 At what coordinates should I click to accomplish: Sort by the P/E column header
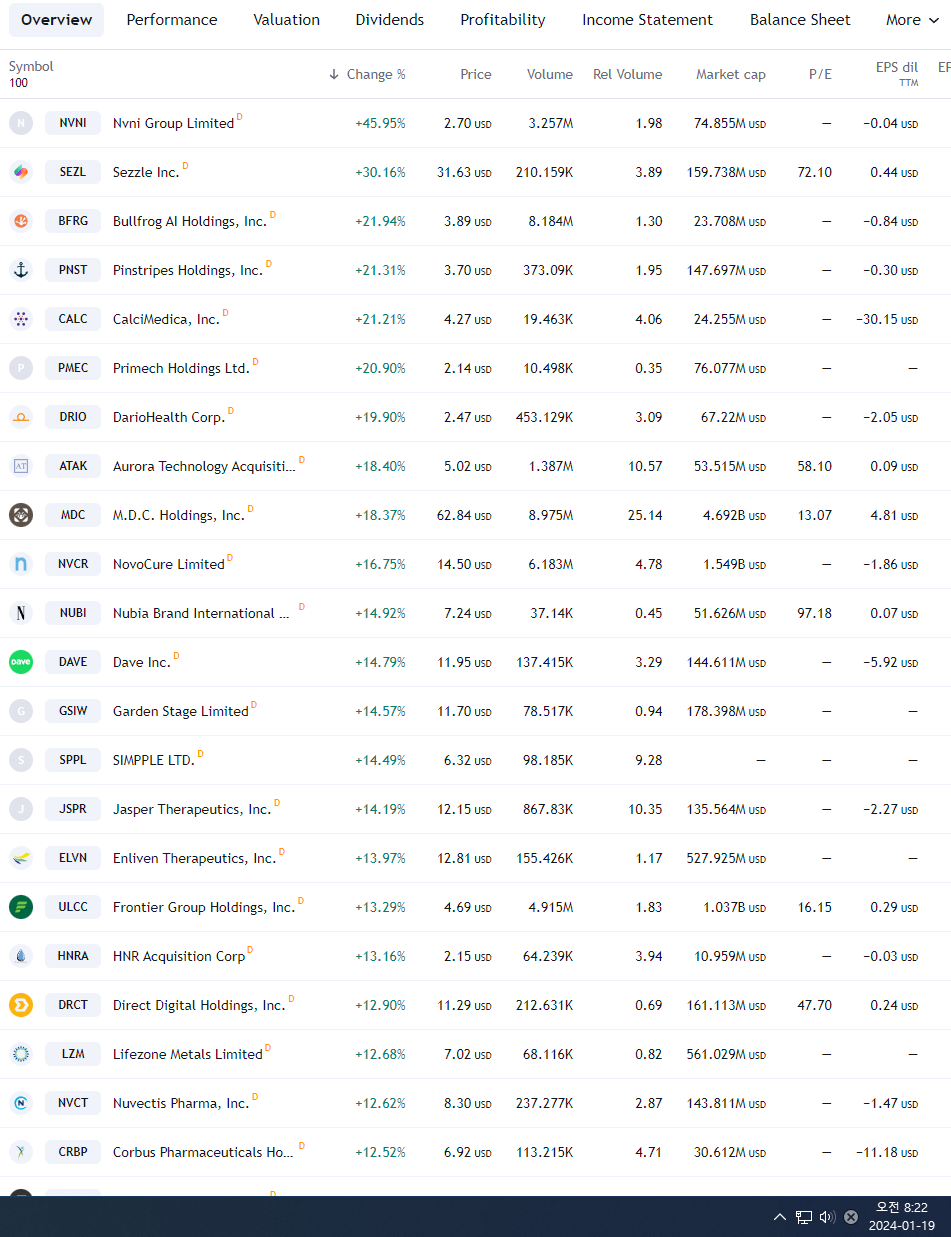(x=820, y=74)
